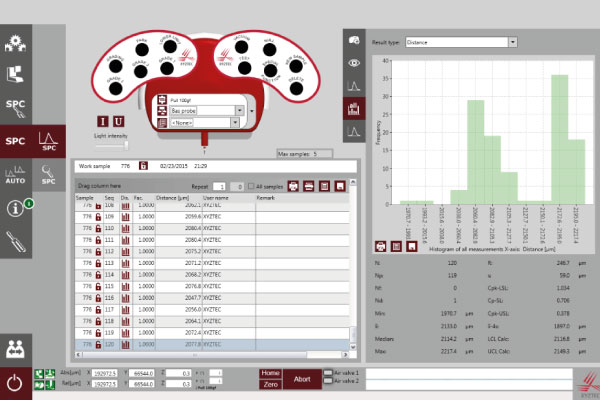This screenshot has height=400, width=600.
Task: Open the Result type dropdown
Action: (511, 43)
